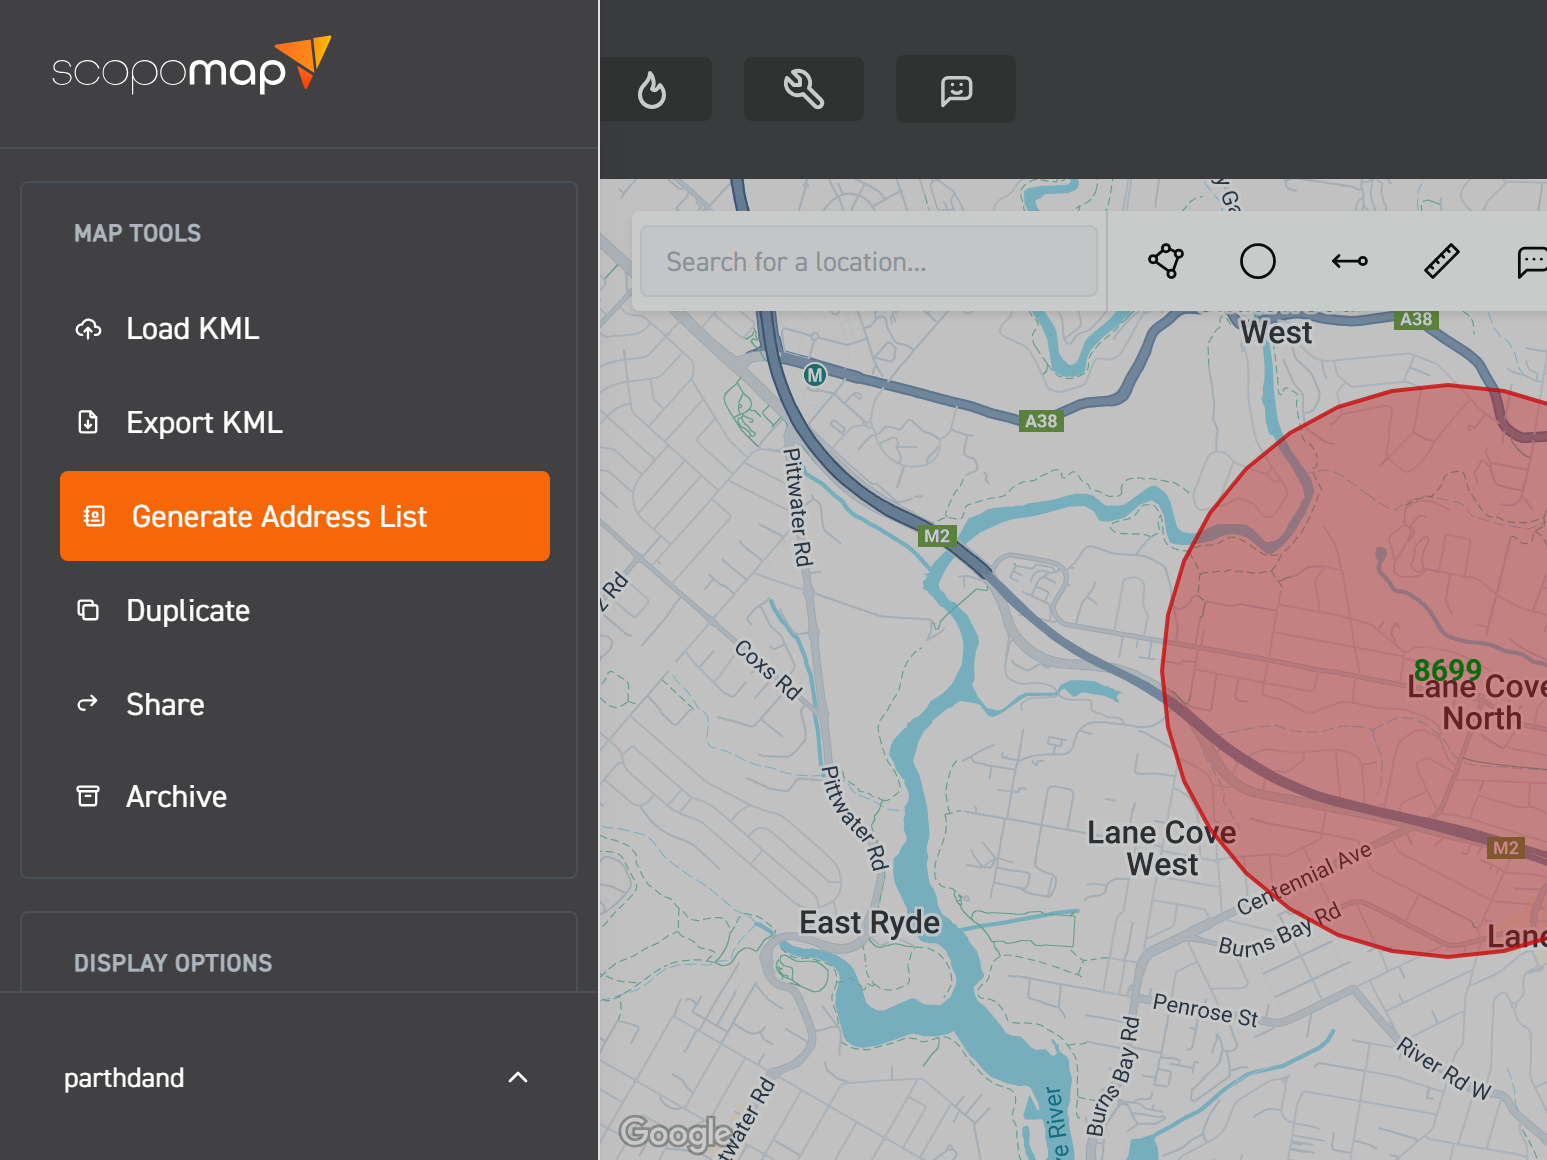
Task: Open the Archive option
Action: pos(176,797)
